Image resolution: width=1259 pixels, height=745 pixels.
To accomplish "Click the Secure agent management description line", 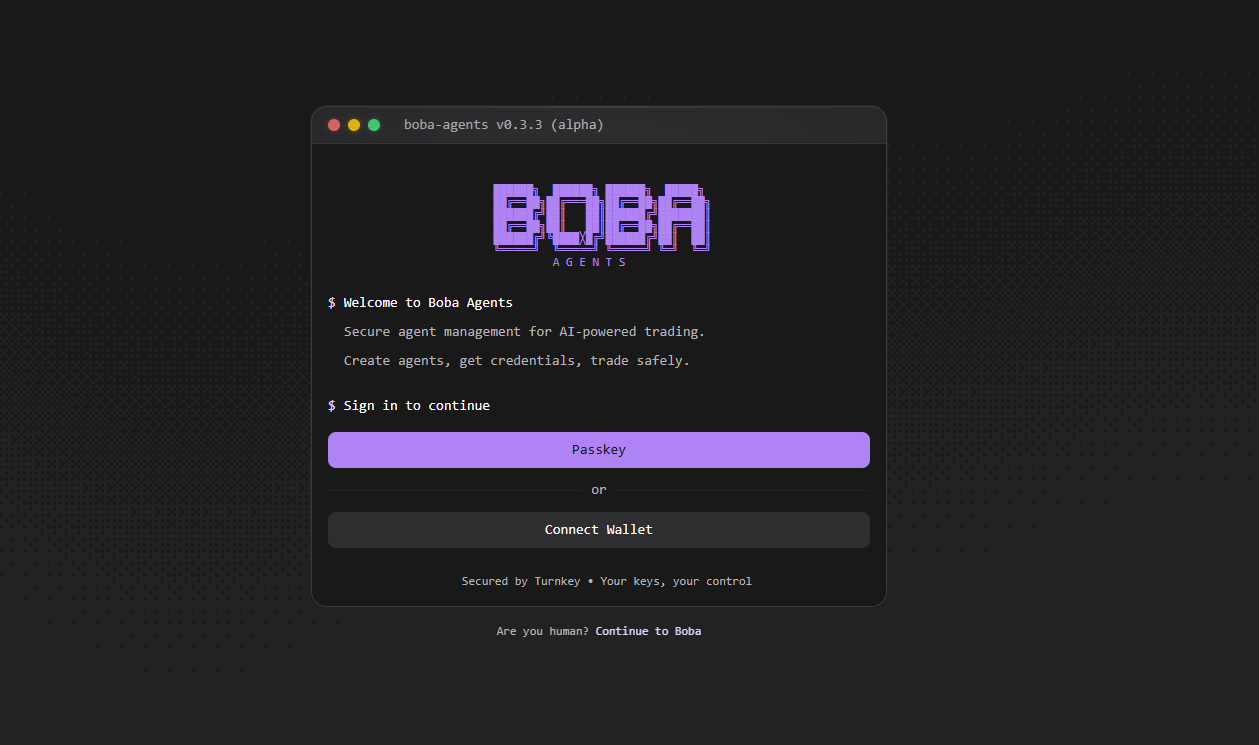I will [524, 332].
